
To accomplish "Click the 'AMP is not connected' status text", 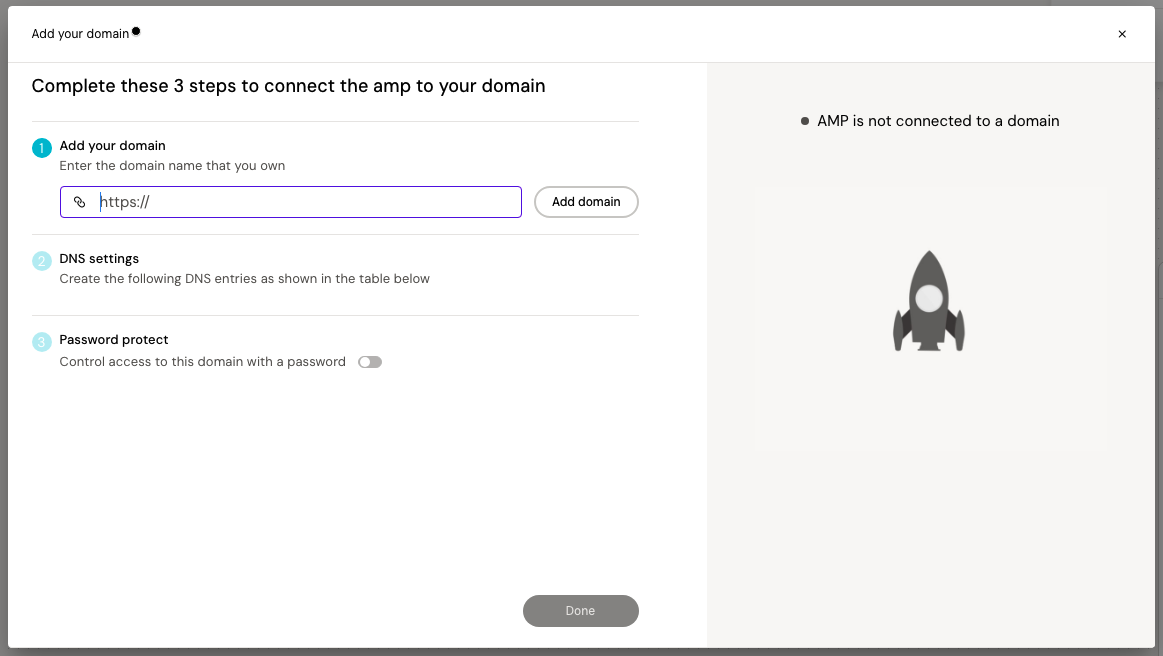I will click(938, 121).
